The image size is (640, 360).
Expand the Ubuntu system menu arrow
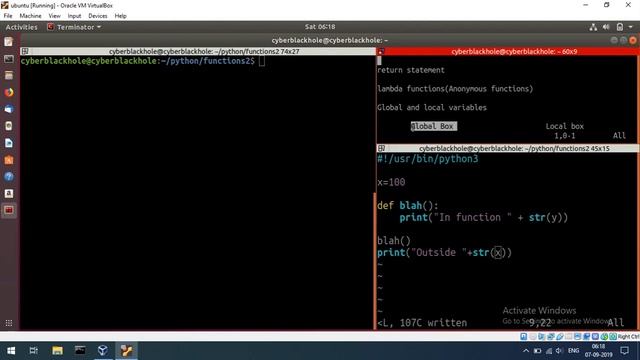[x=631, y=27]
